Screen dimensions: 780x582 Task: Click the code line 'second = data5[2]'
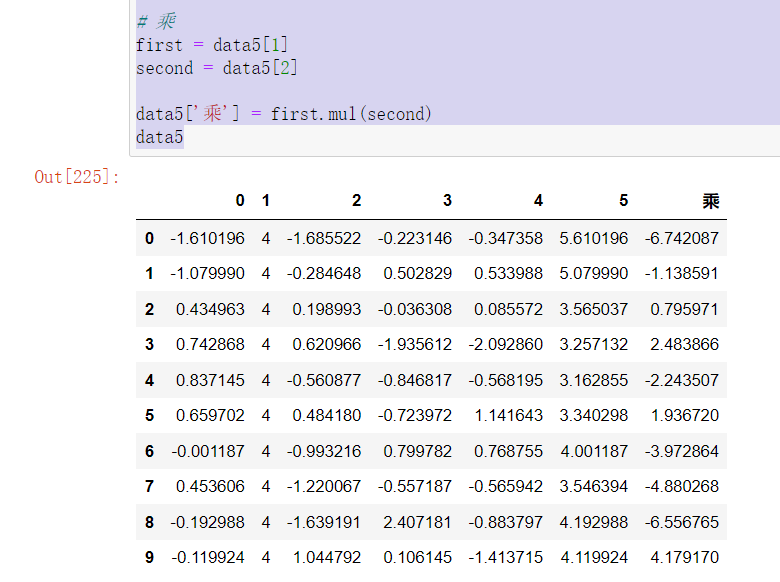coord(217,68)
